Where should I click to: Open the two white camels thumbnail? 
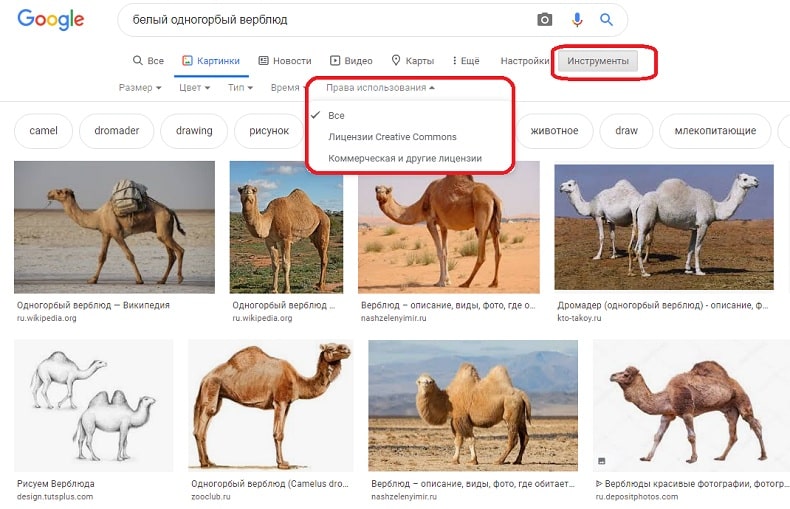pos(663,228)
